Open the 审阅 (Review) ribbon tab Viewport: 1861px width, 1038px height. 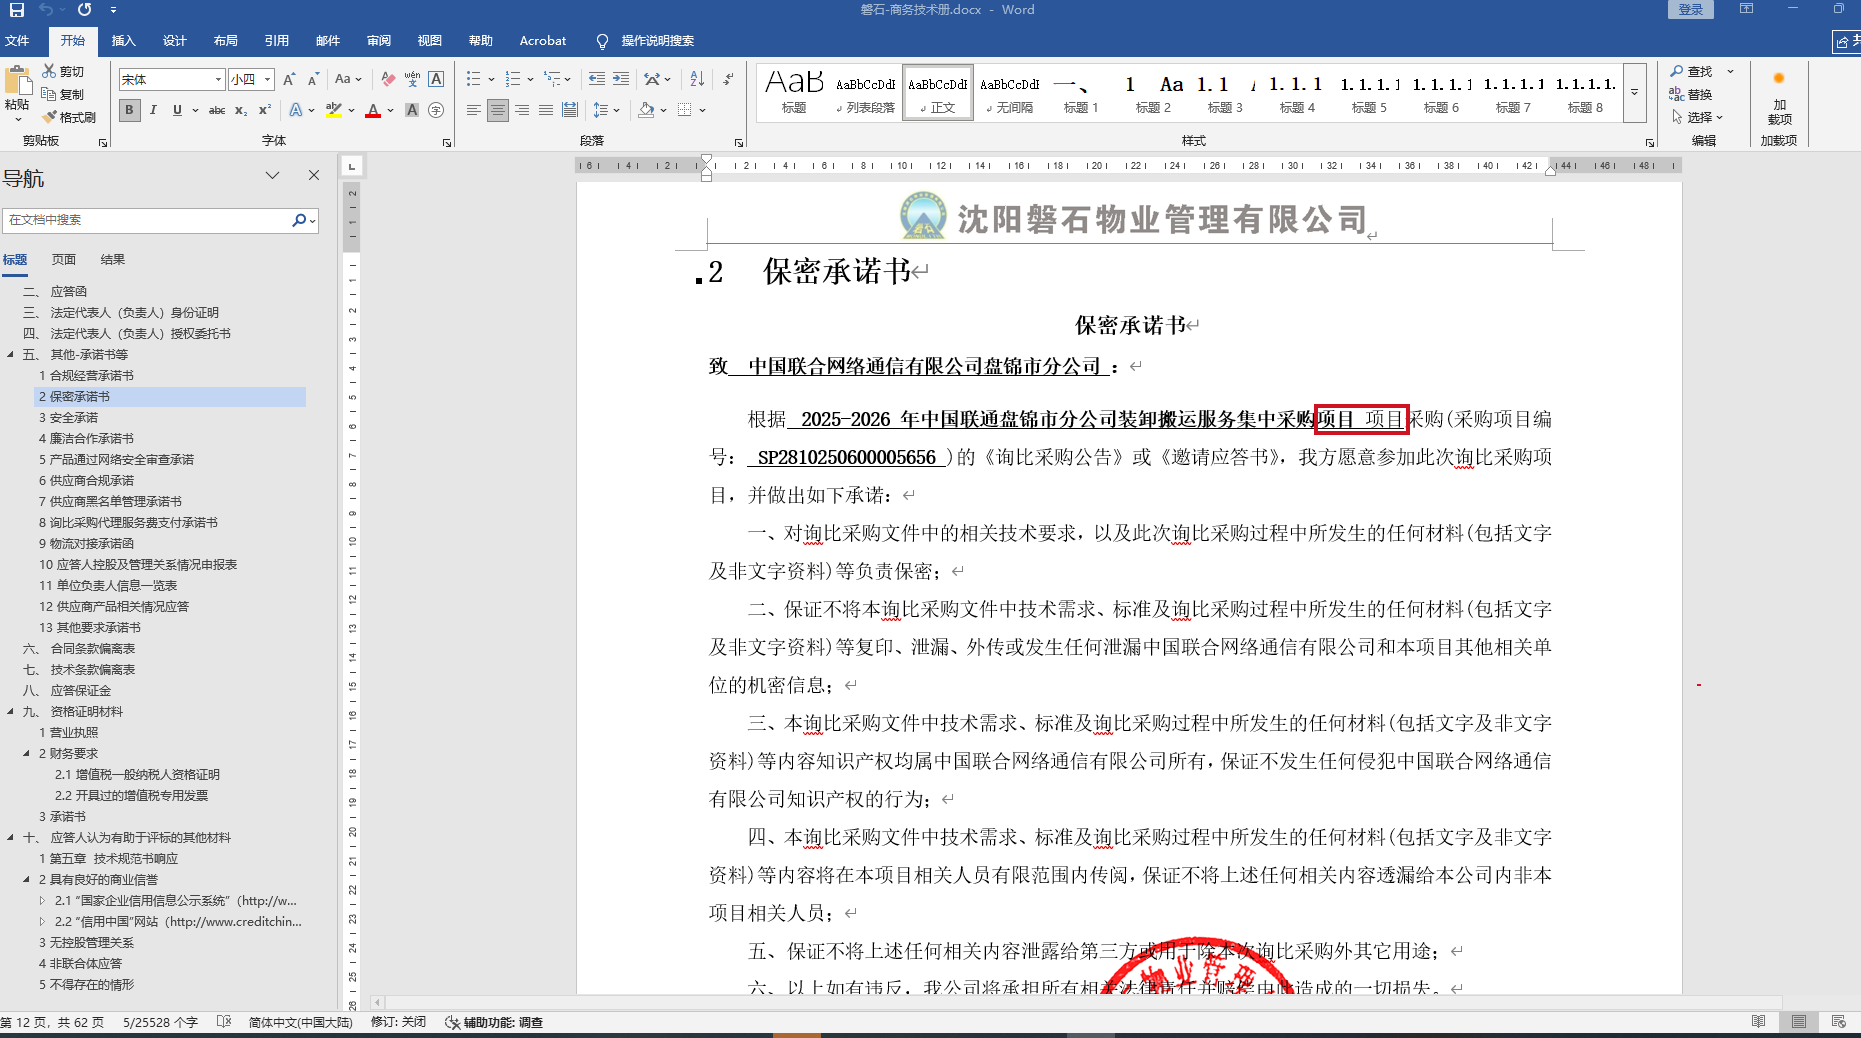(379, 40)
